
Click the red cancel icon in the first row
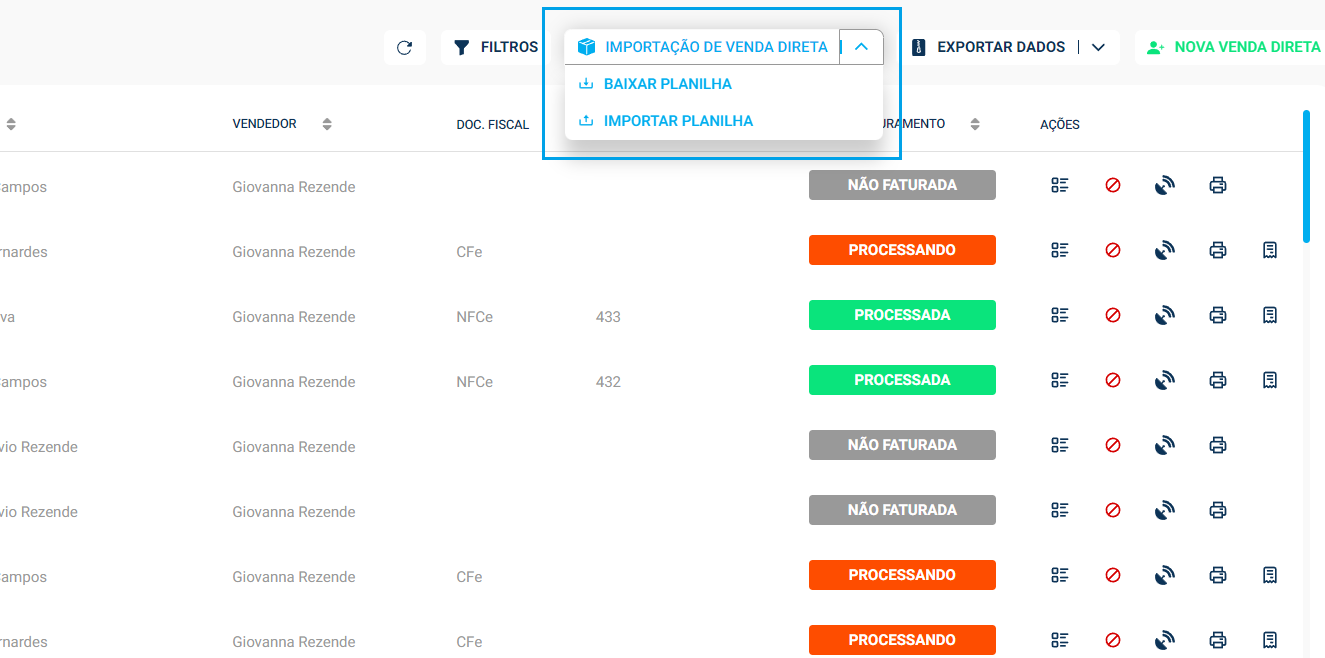tap(1112, 186)
